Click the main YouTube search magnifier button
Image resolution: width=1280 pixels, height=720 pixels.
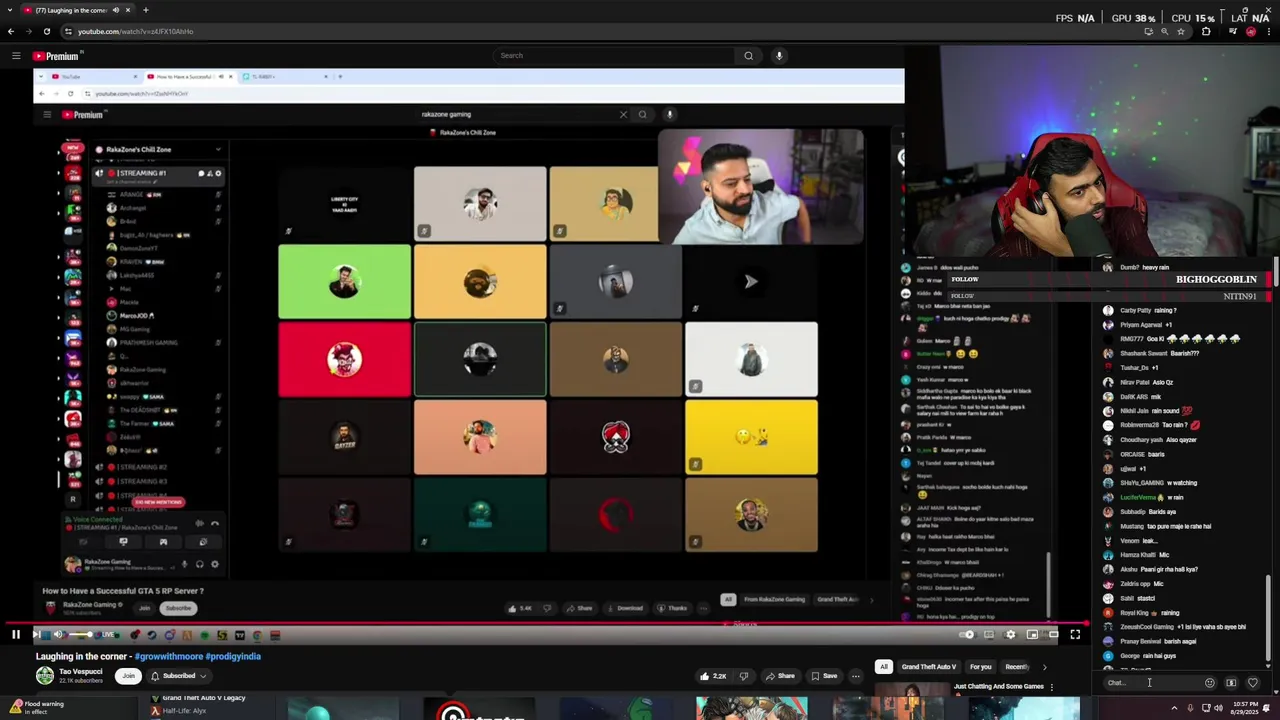[748, 56]
